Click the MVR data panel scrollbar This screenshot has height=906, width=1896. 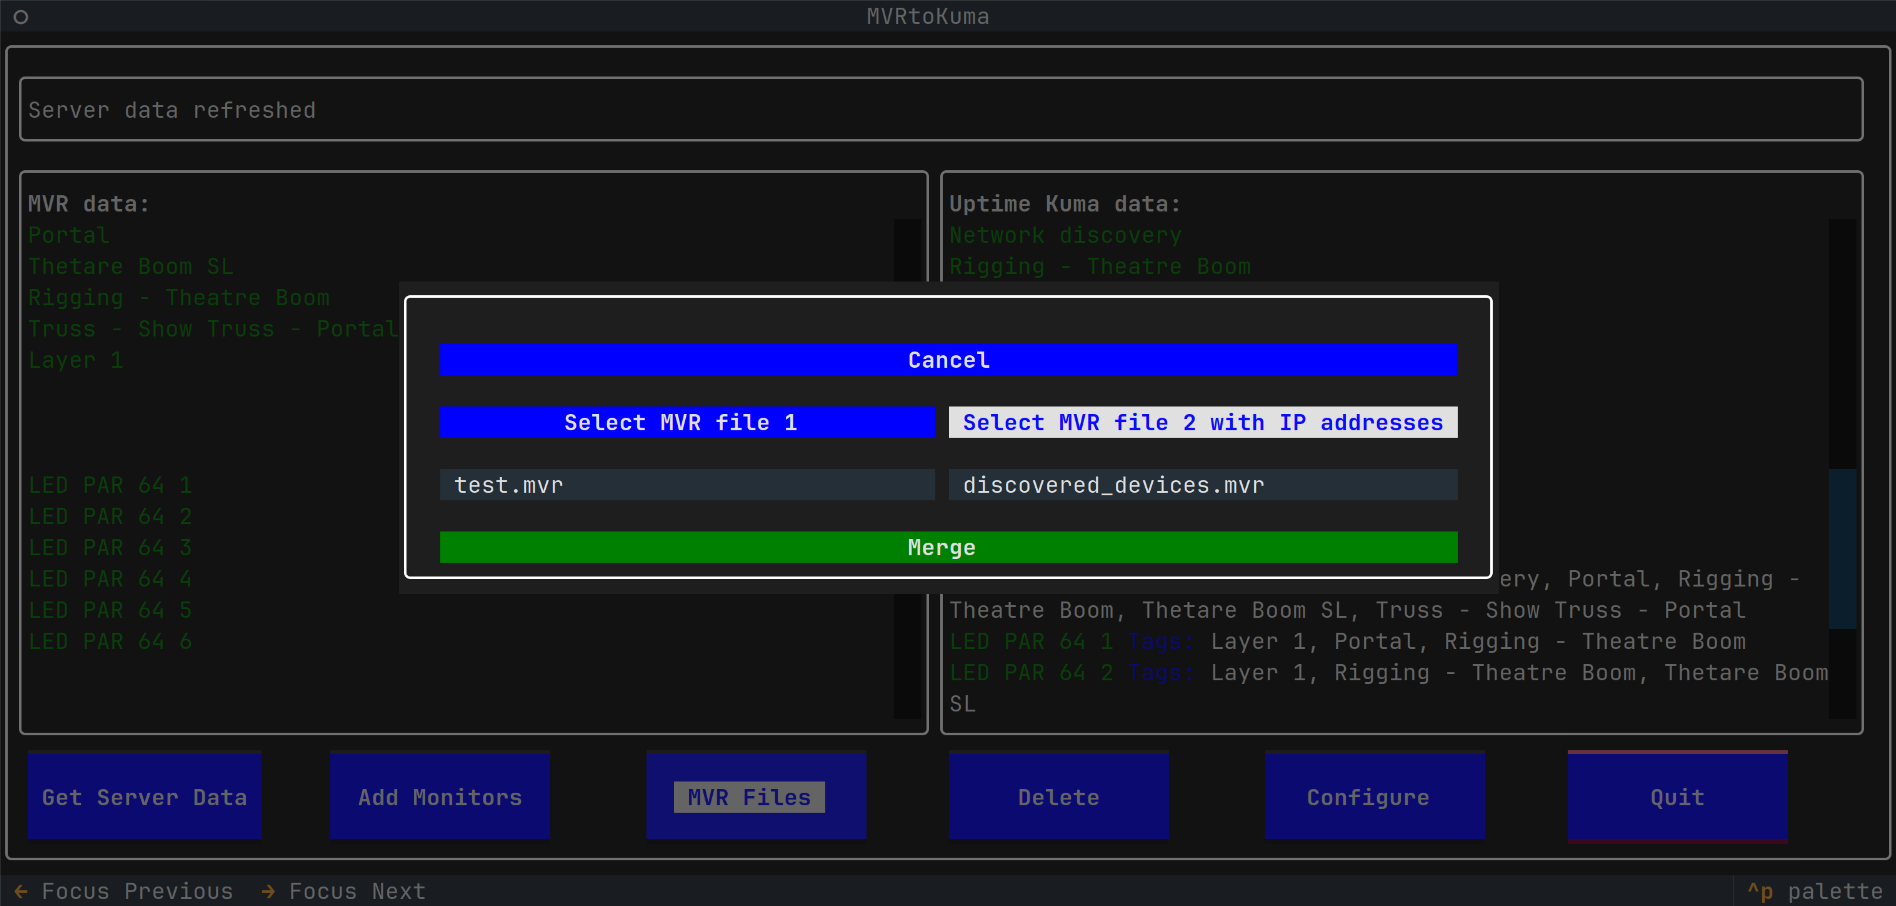pyautogui.click(x=907, y=468)
